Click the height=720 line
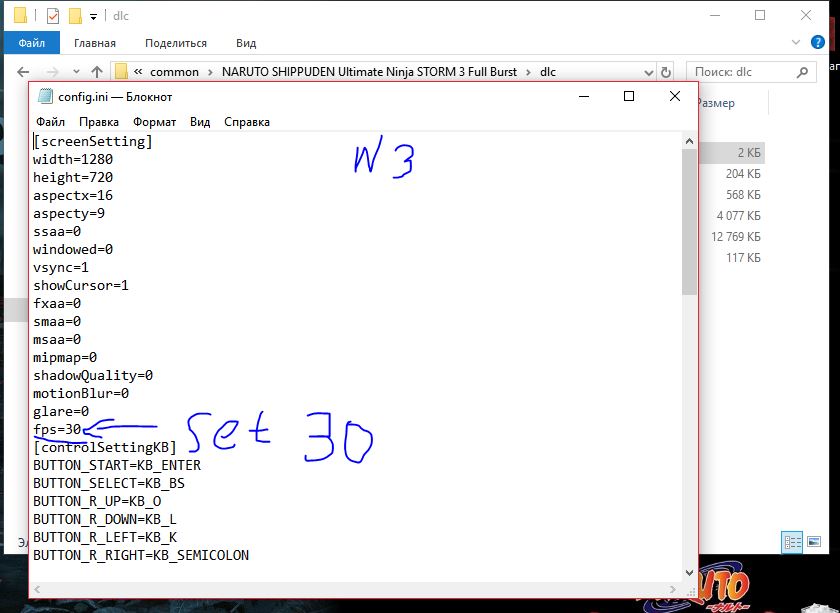Screen dimensions: 840x613 pyautogui.click(x=73, y=177)
